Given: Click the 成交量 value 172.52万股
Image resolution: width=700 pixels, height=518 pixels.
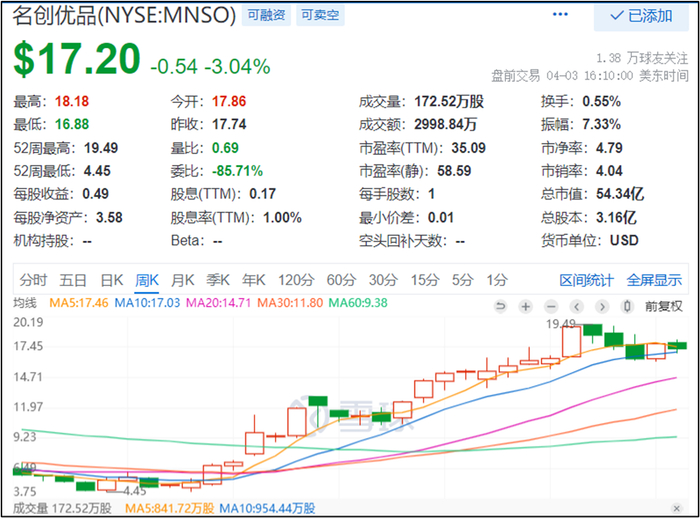Looking at the screenshot, I should click(449, 101).
